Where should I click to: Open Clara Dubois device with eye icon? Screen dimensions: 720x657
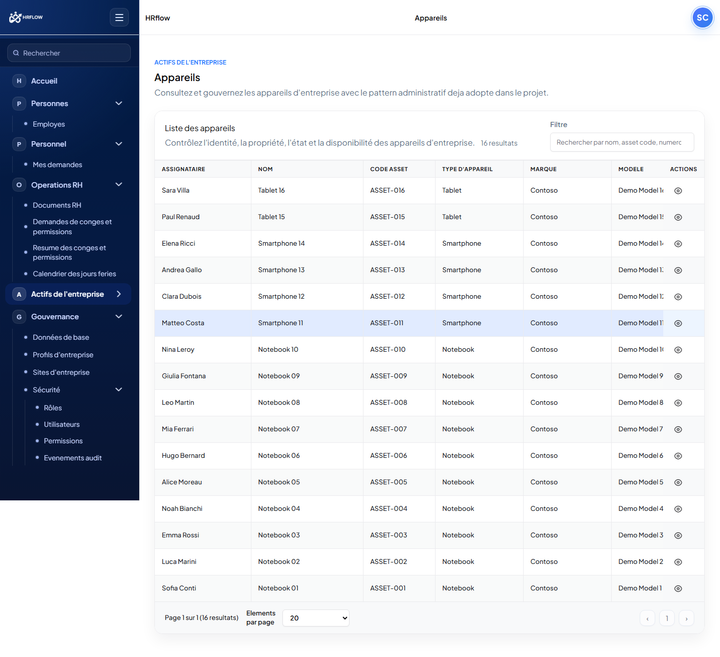click(678, 297)
